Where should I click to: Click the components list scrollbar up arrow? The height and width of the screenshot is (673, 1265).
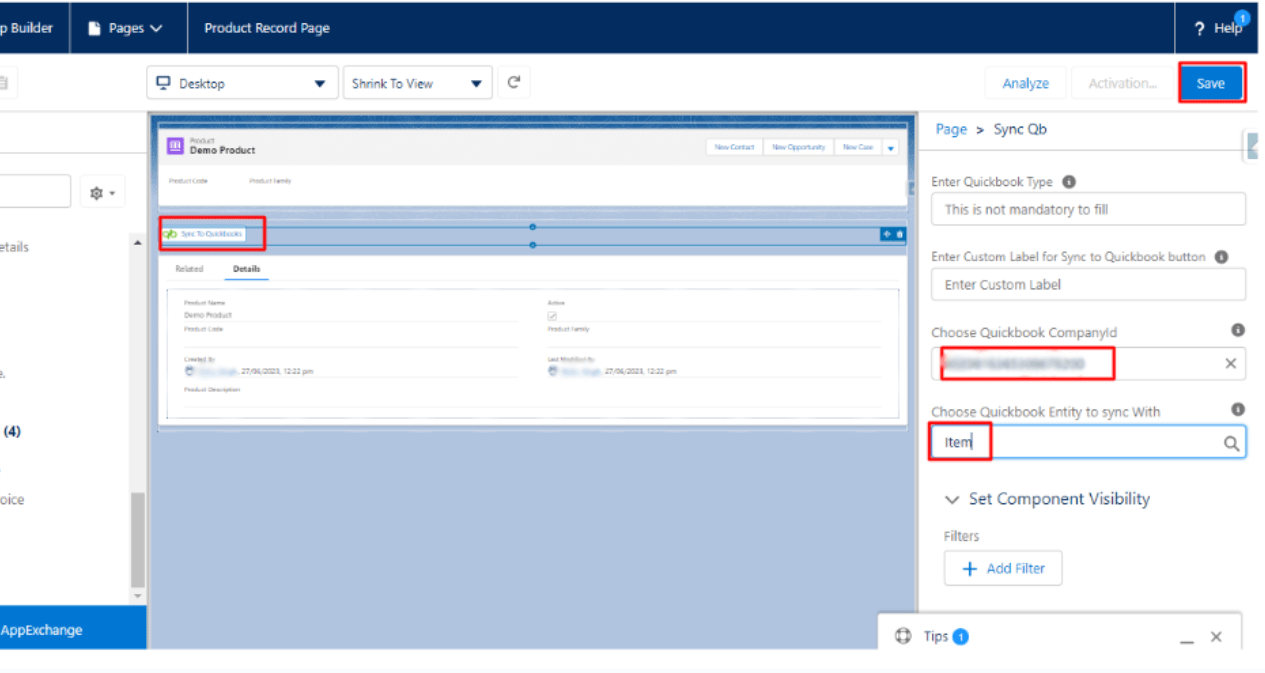click(x=138, y=242)
